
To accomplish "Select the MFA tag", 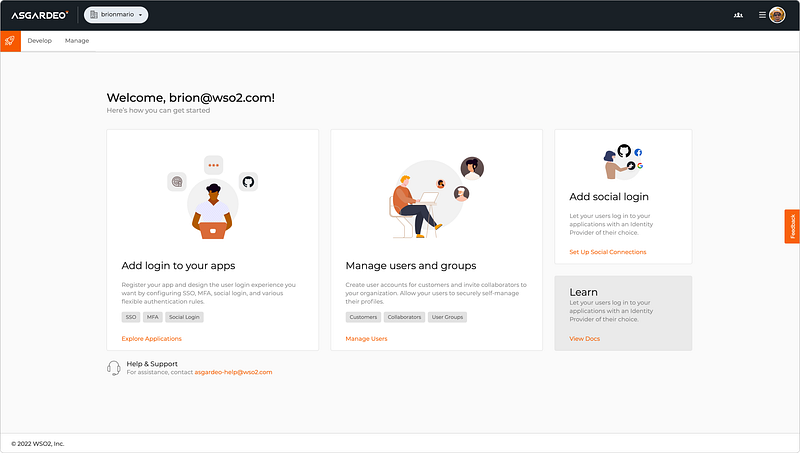I will (x=153, y=317).
